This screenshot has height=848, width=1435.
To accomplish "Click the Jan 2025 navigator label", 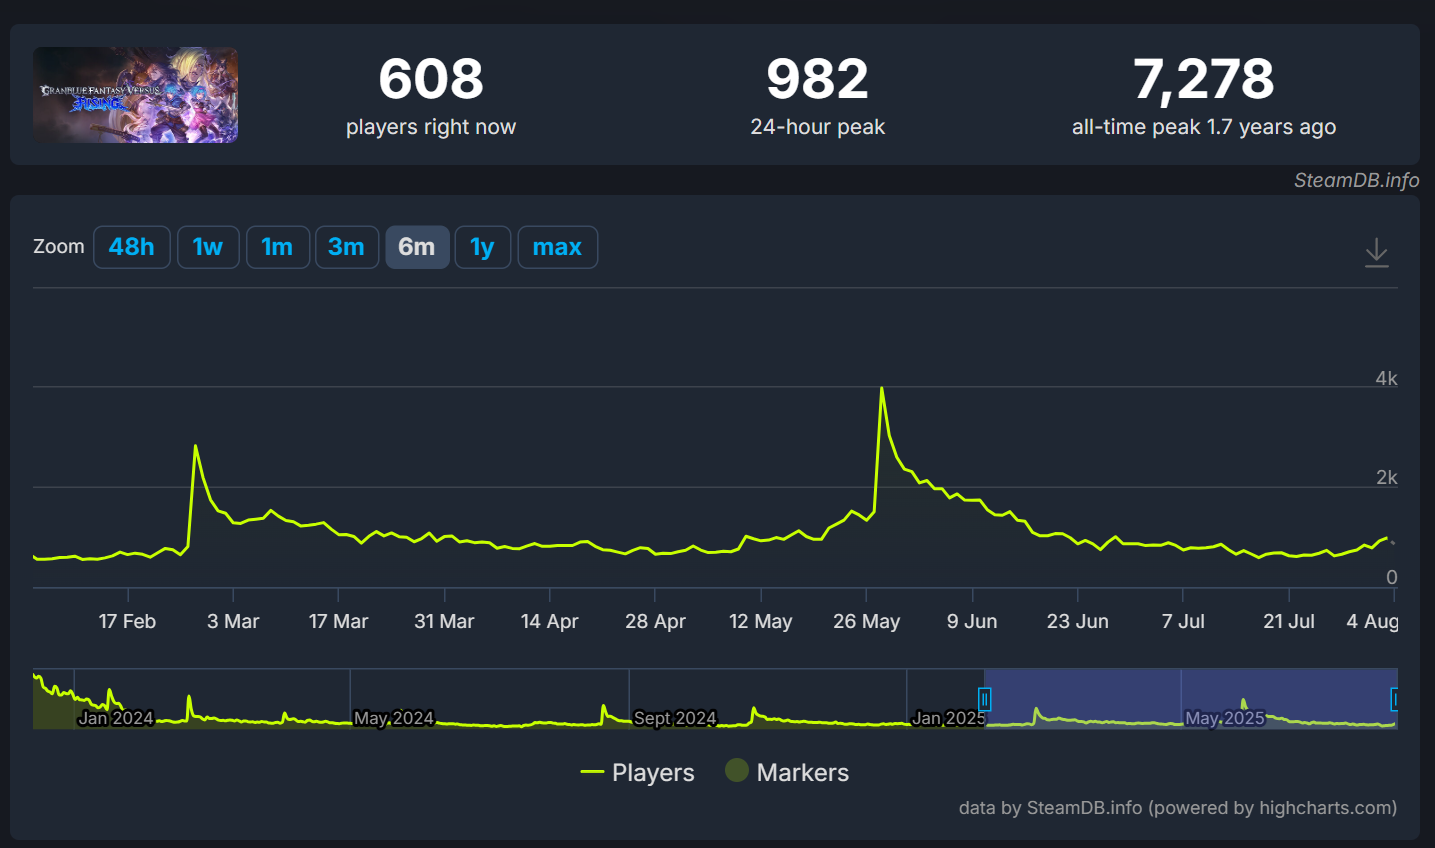I will pos(948,718).
